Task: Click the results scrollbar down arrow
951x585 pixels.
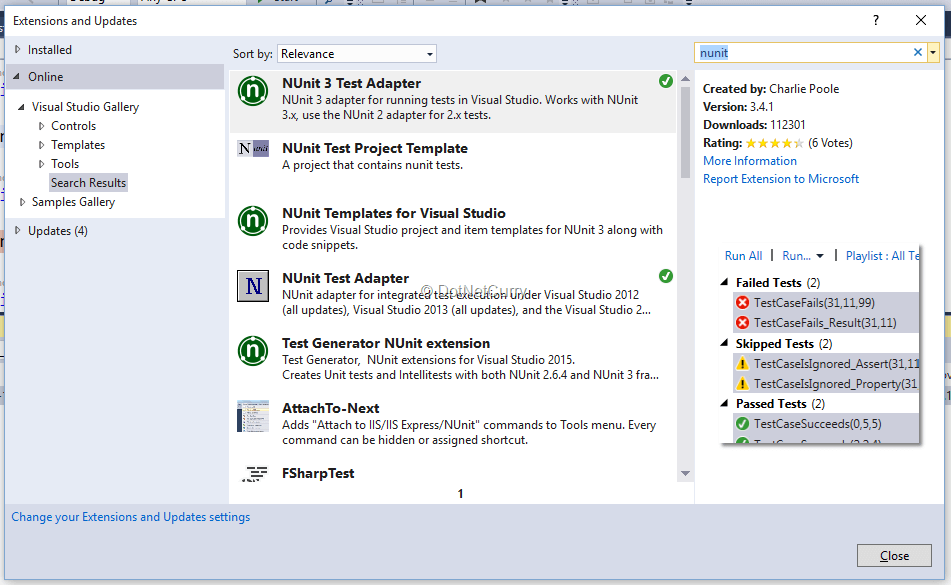Action: (685, 473)
